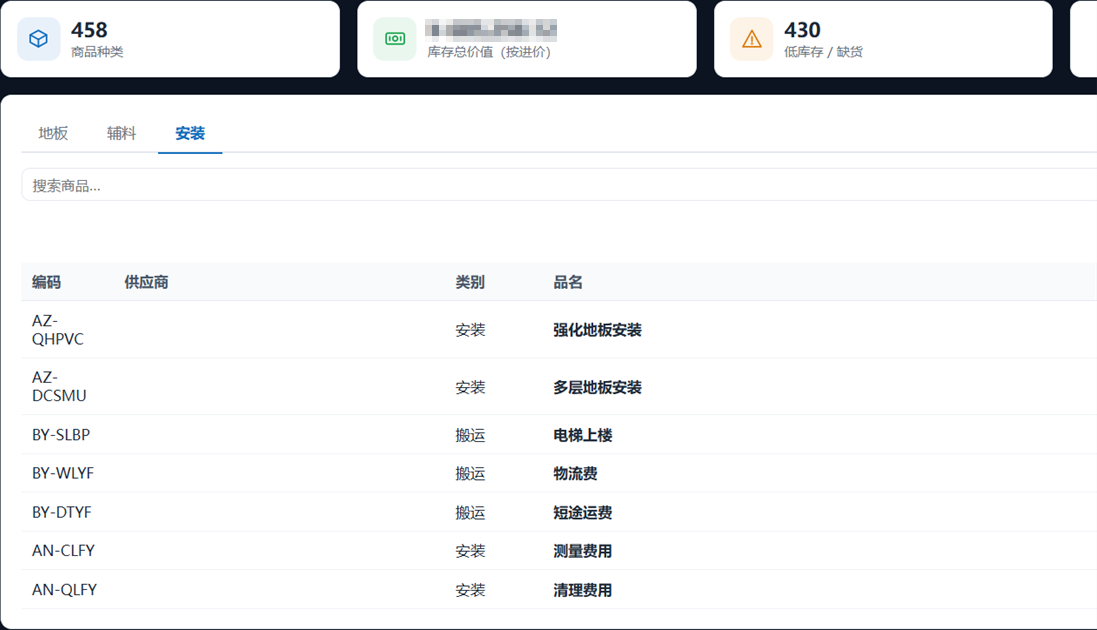The height and width of the screenshot is (630, 1097).
Task: Click the 库存总价值 (按进价) label
Action: tap(489, 52)
